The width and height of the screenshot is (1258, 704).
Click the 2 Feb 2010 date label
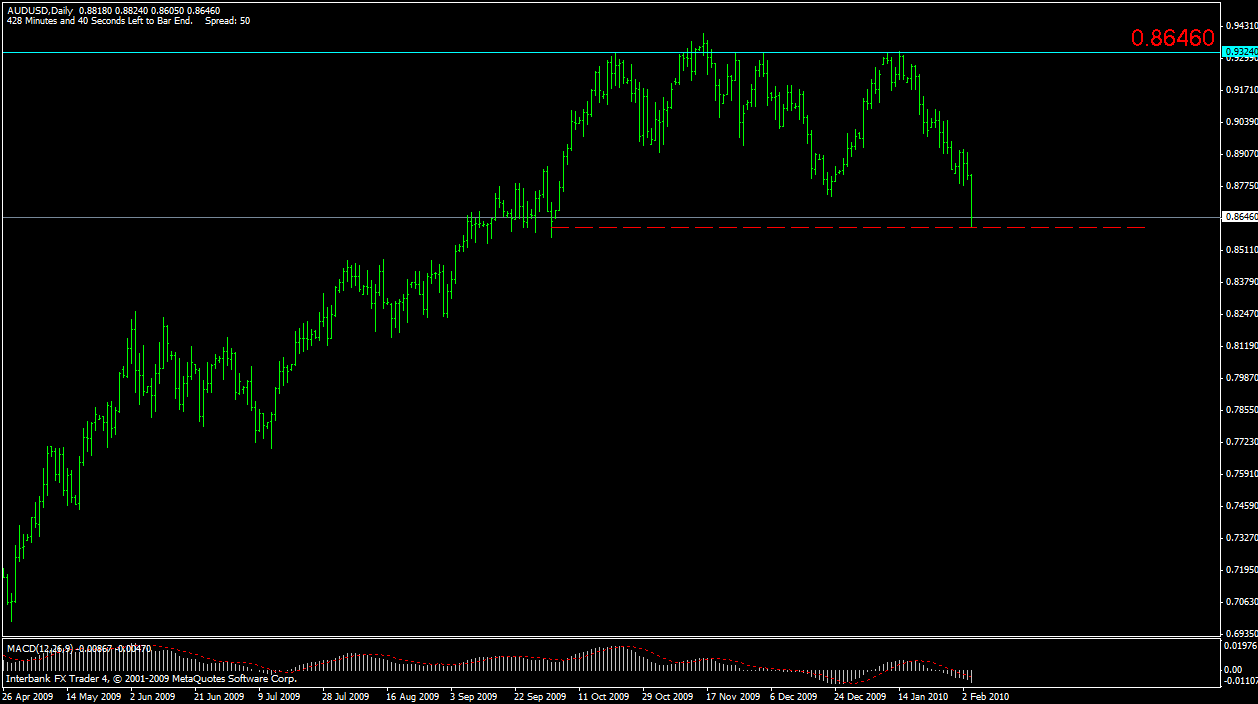[984, 695]
